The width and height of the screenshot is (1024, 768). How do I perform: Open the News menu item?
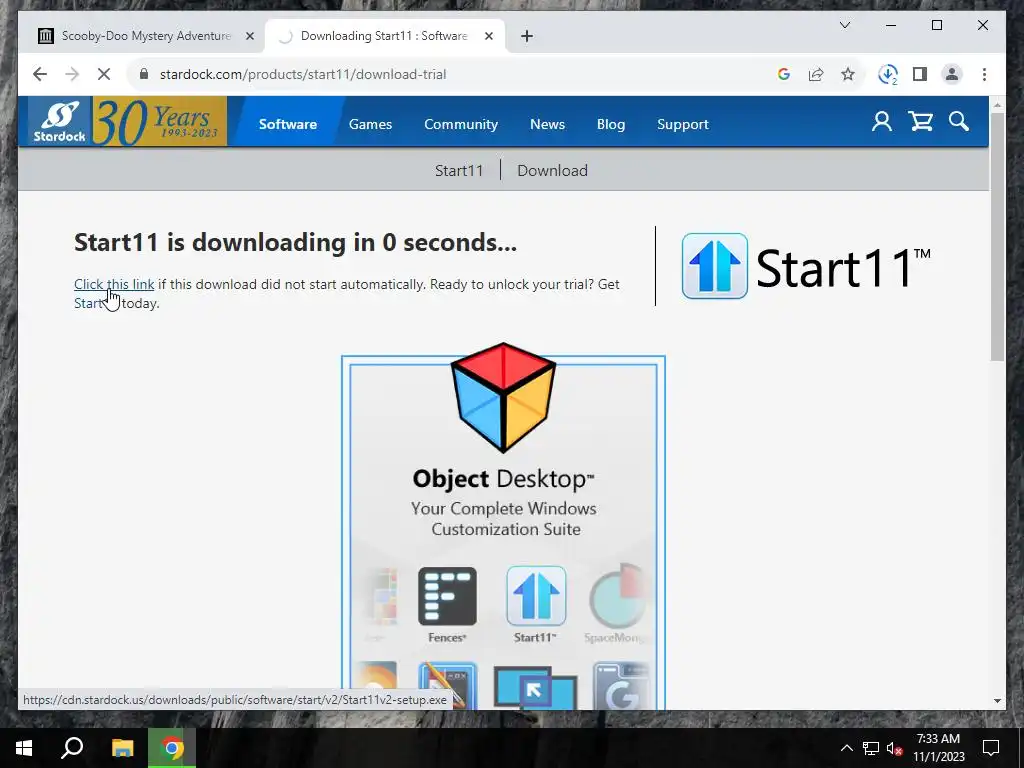pyautogui.click(x=547, y=124)
